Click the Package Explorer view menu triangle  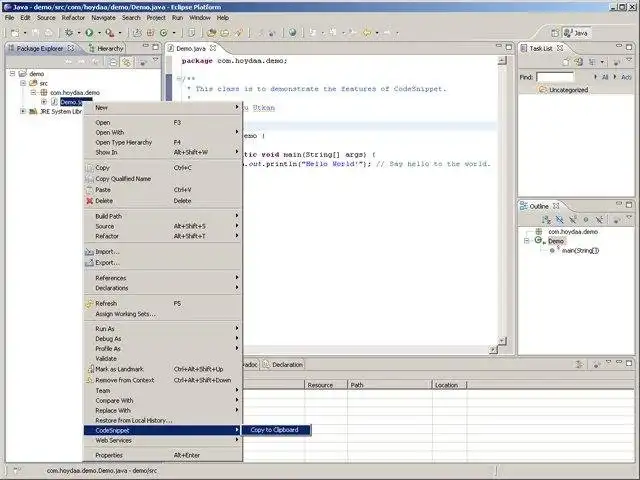coord(156,61)
